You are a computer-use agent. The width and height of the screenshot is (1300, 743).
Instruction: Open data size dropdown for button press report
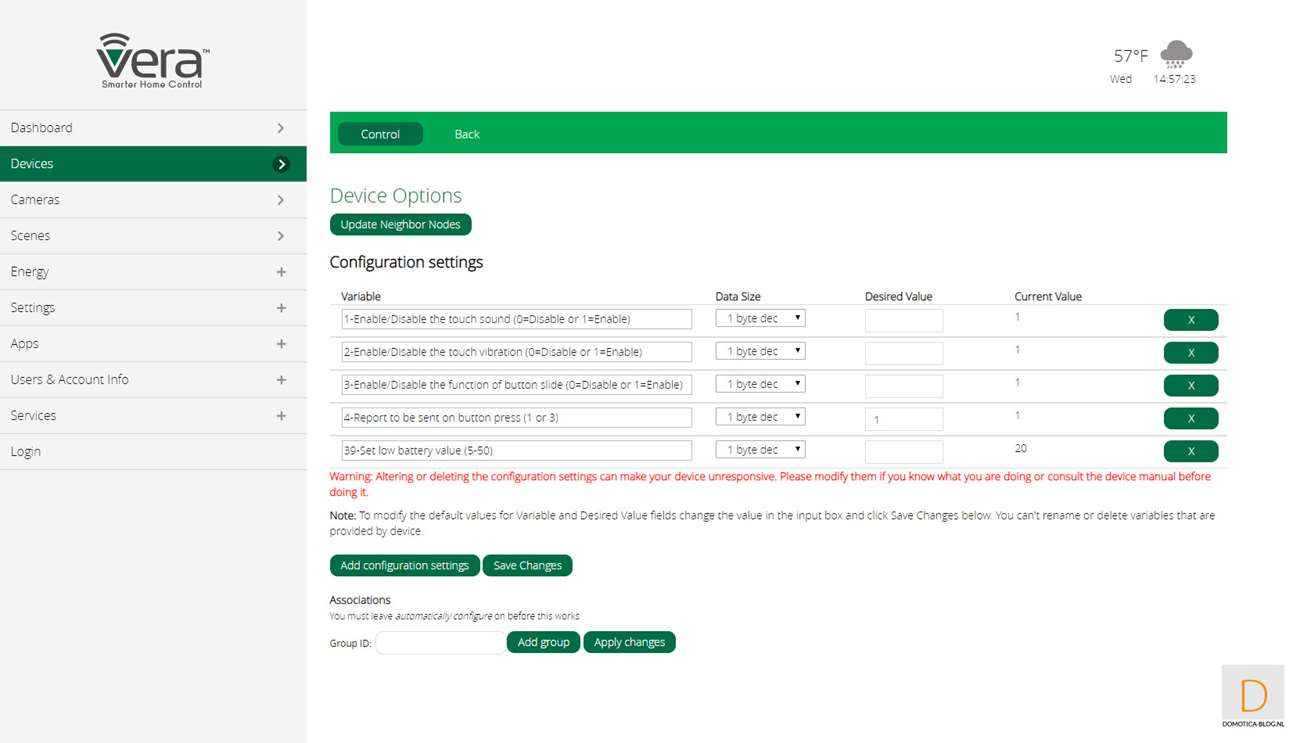[x=760, y=417]
